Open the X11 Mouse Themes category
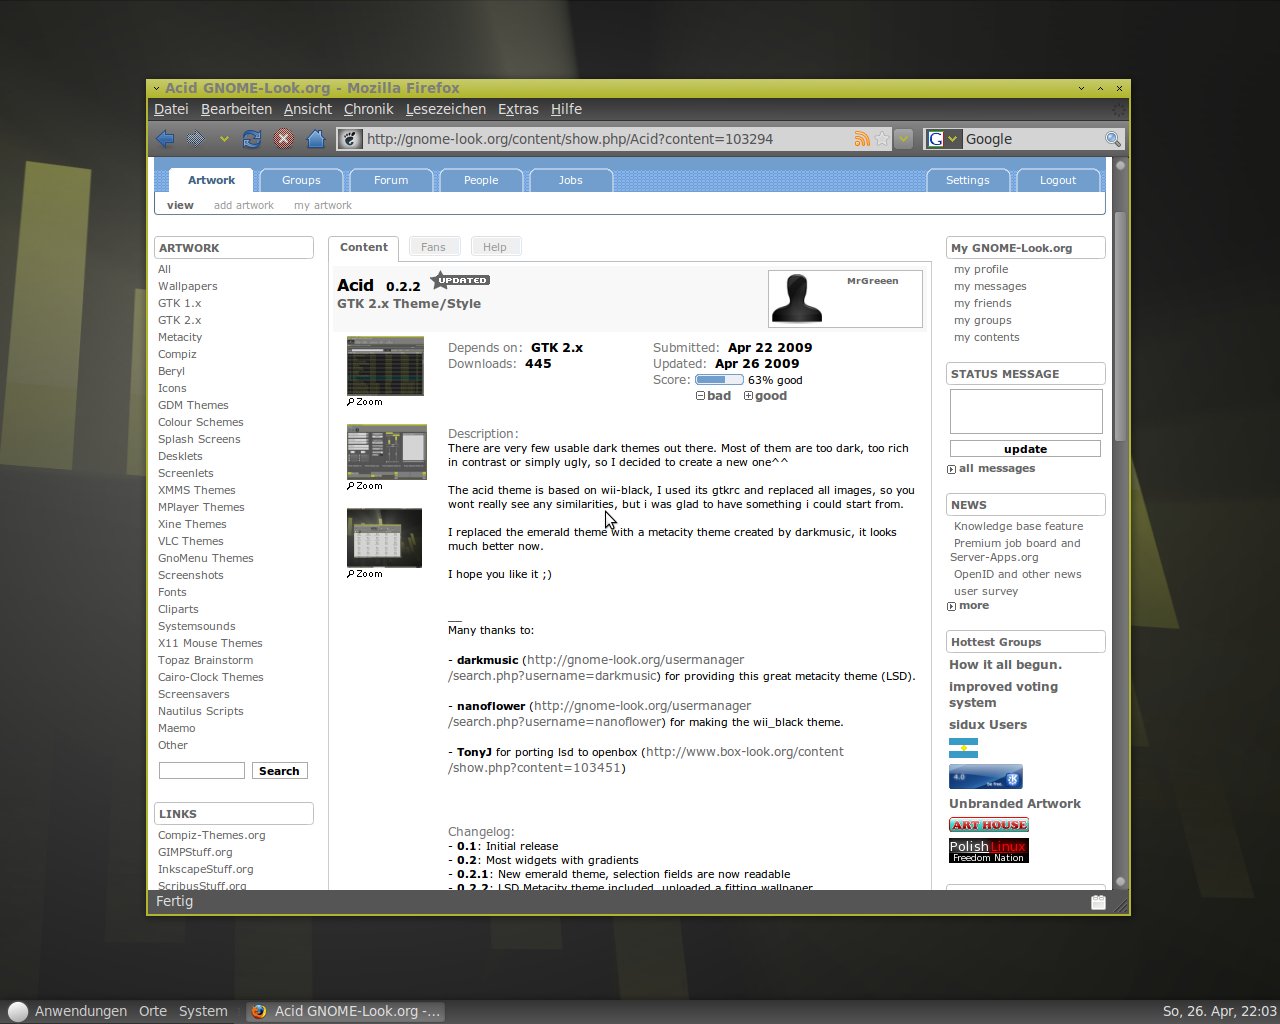This screenshot has width=1280, height=1024. tap(210, 643)
